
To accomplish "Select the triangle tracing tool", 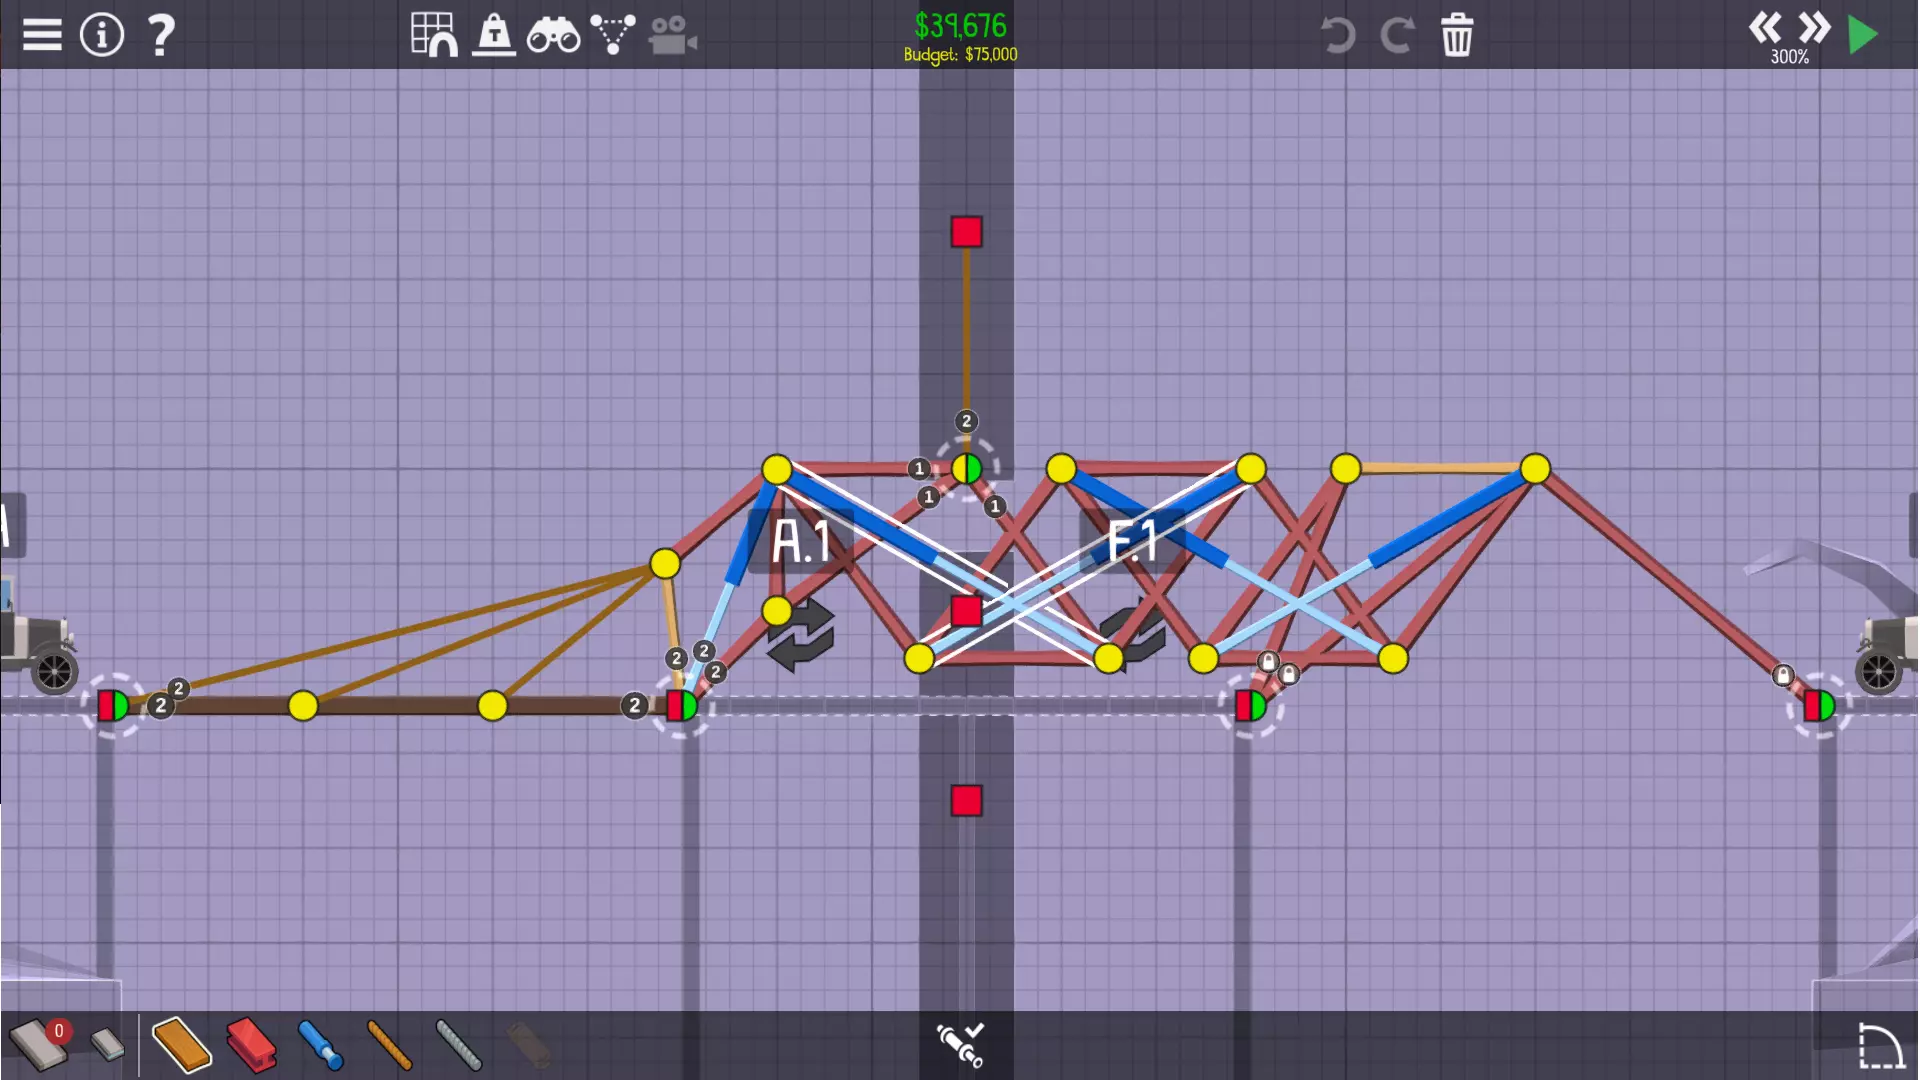I will 612,35.
